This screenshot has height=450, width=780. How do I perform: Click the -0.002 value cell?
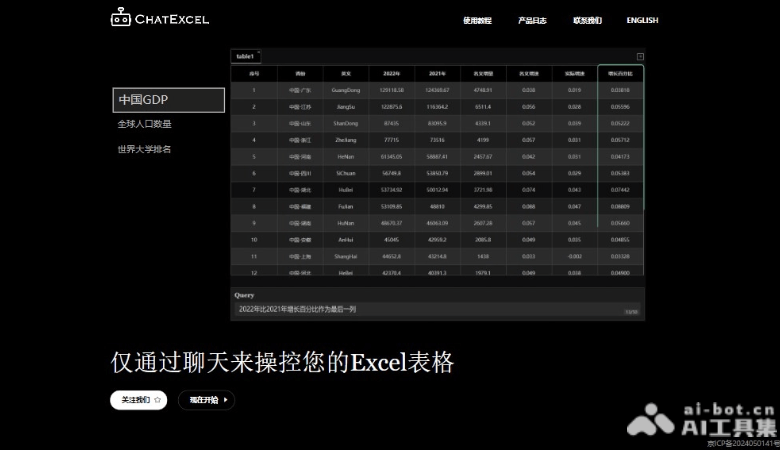coord(575,257)
